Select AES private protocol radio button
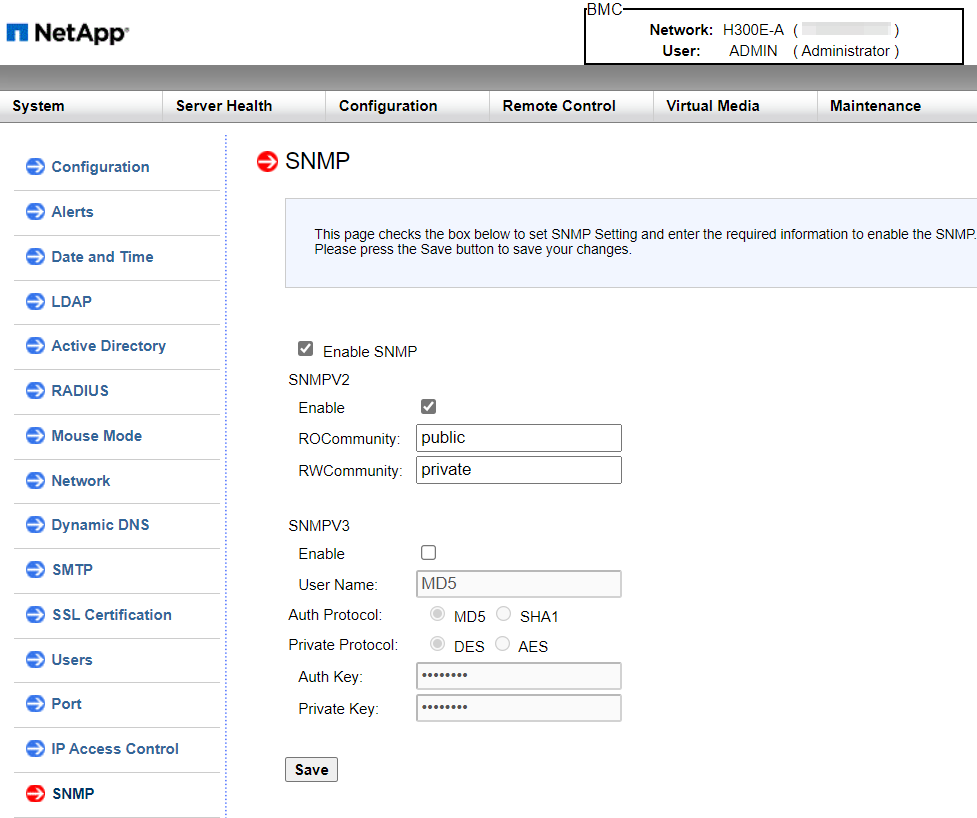 pyautogui.click(x=502, y=644)
